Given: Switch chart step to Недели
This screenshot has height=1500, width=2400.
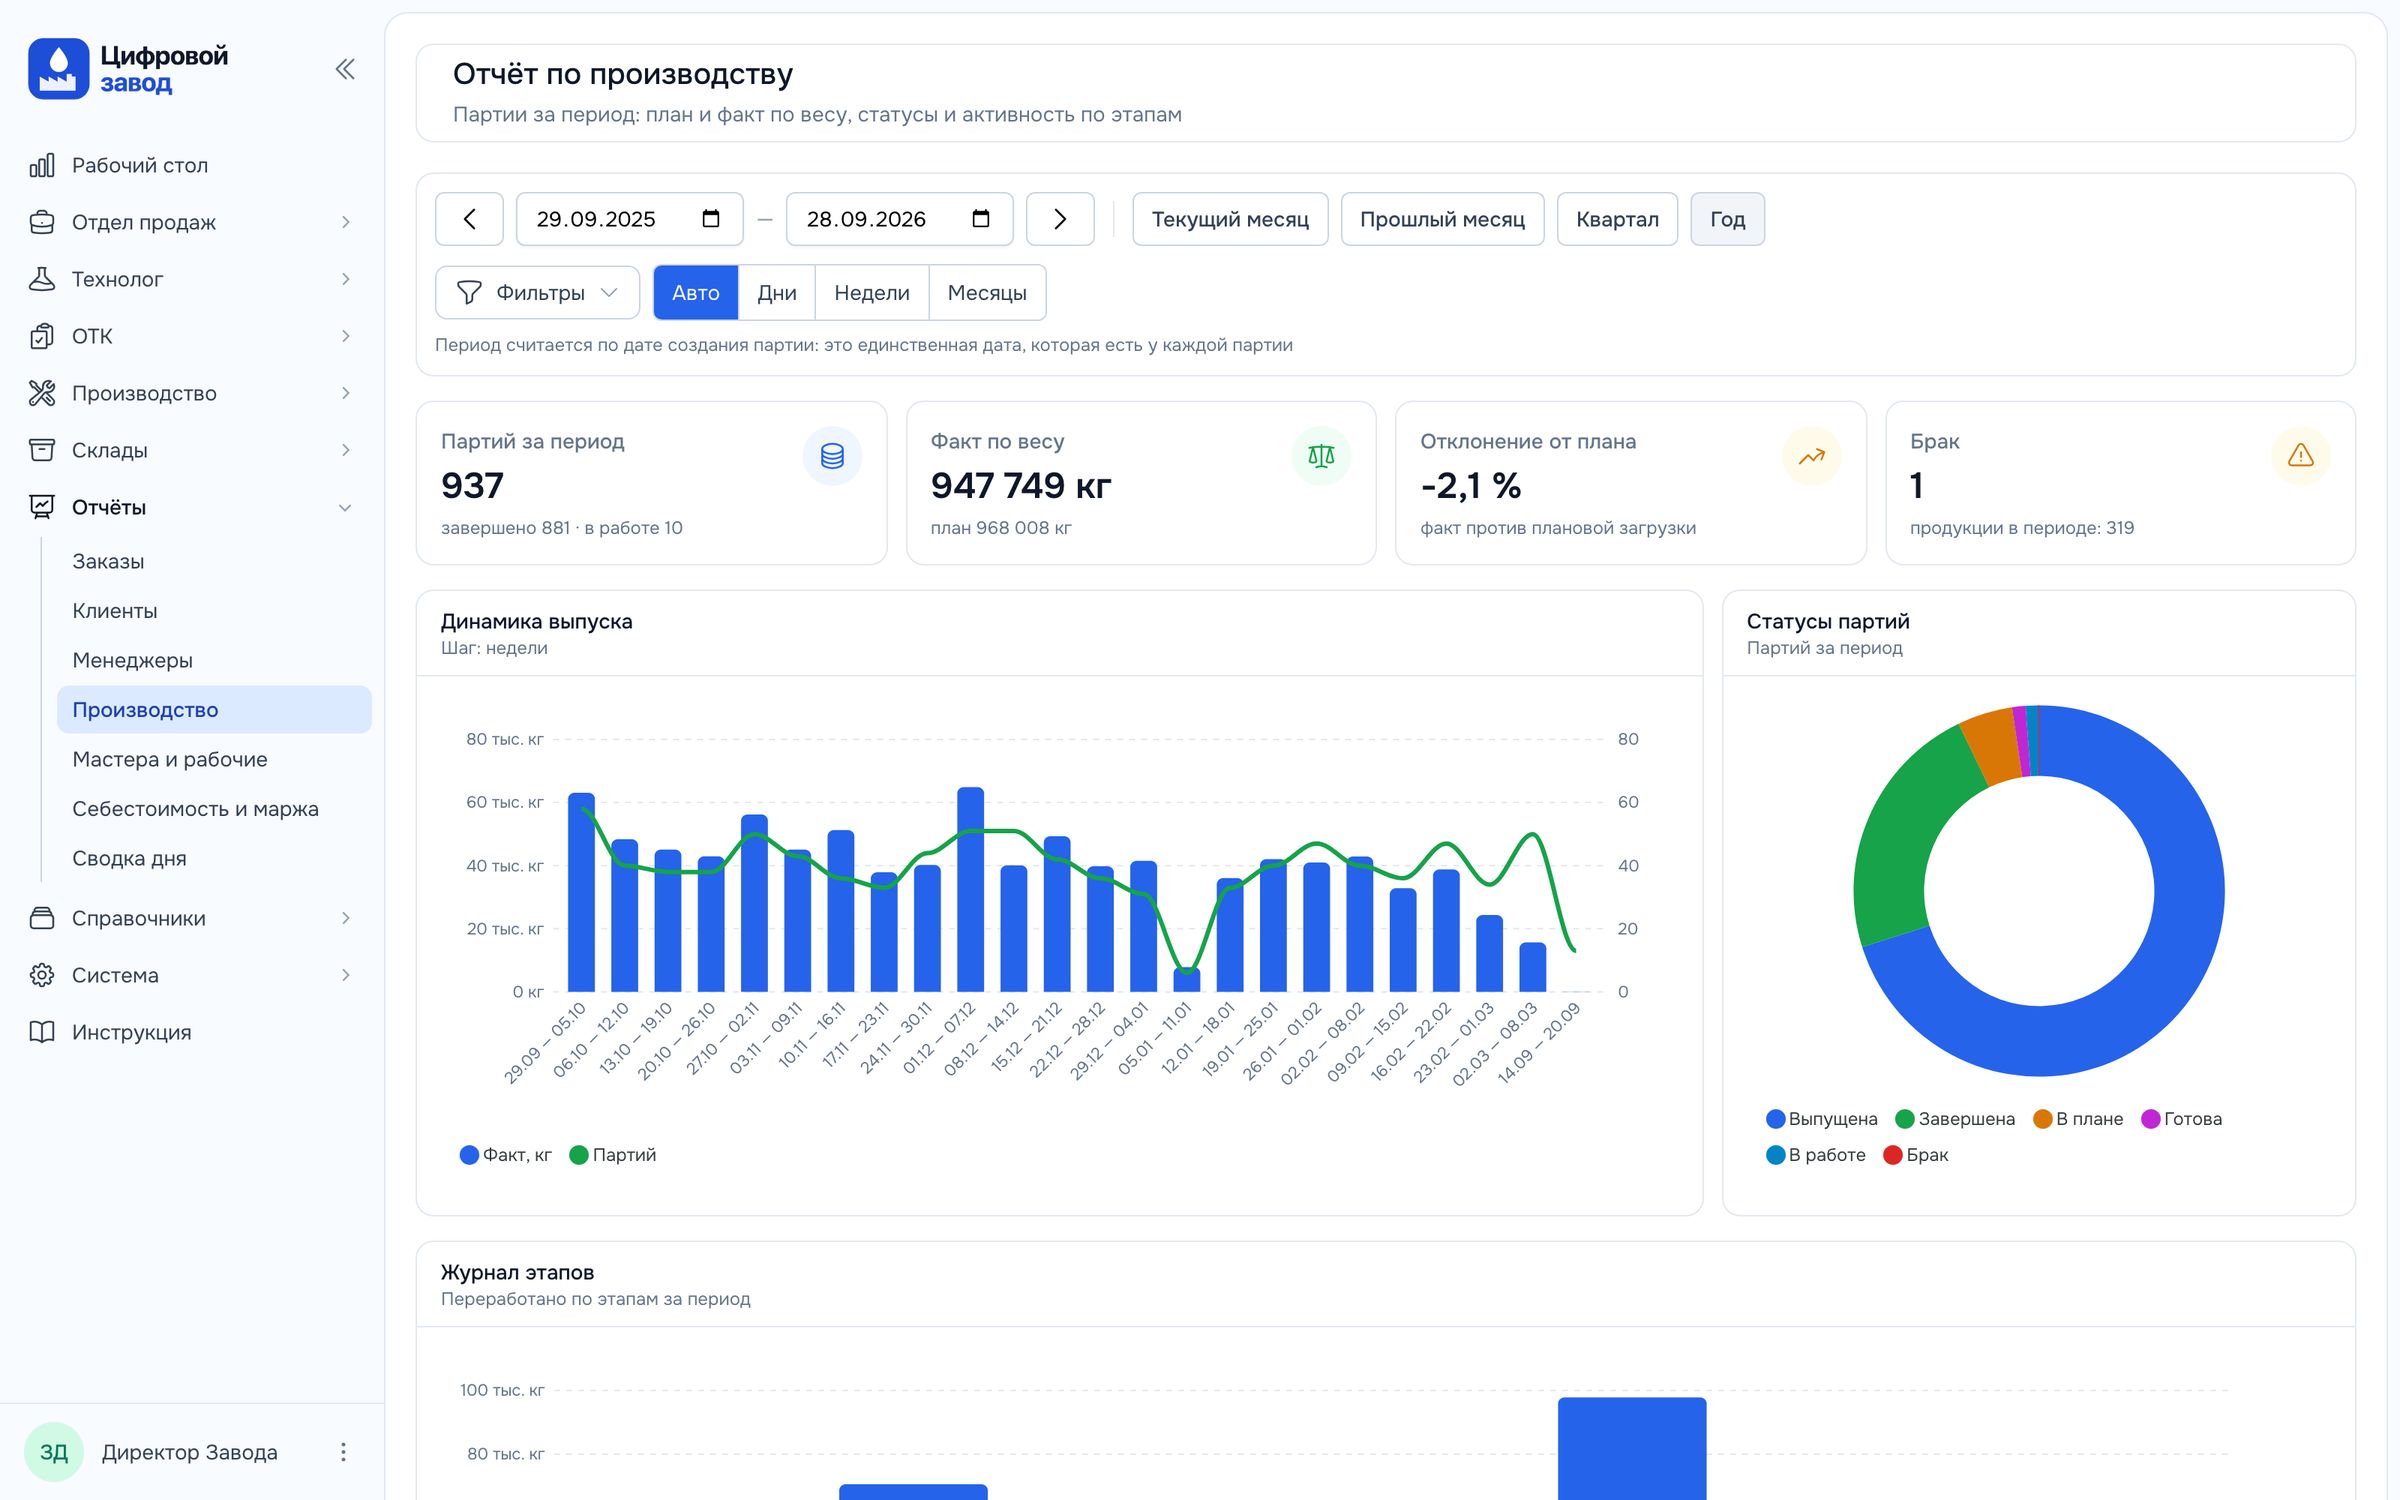Looking at the screenshot, I should 872,293.
